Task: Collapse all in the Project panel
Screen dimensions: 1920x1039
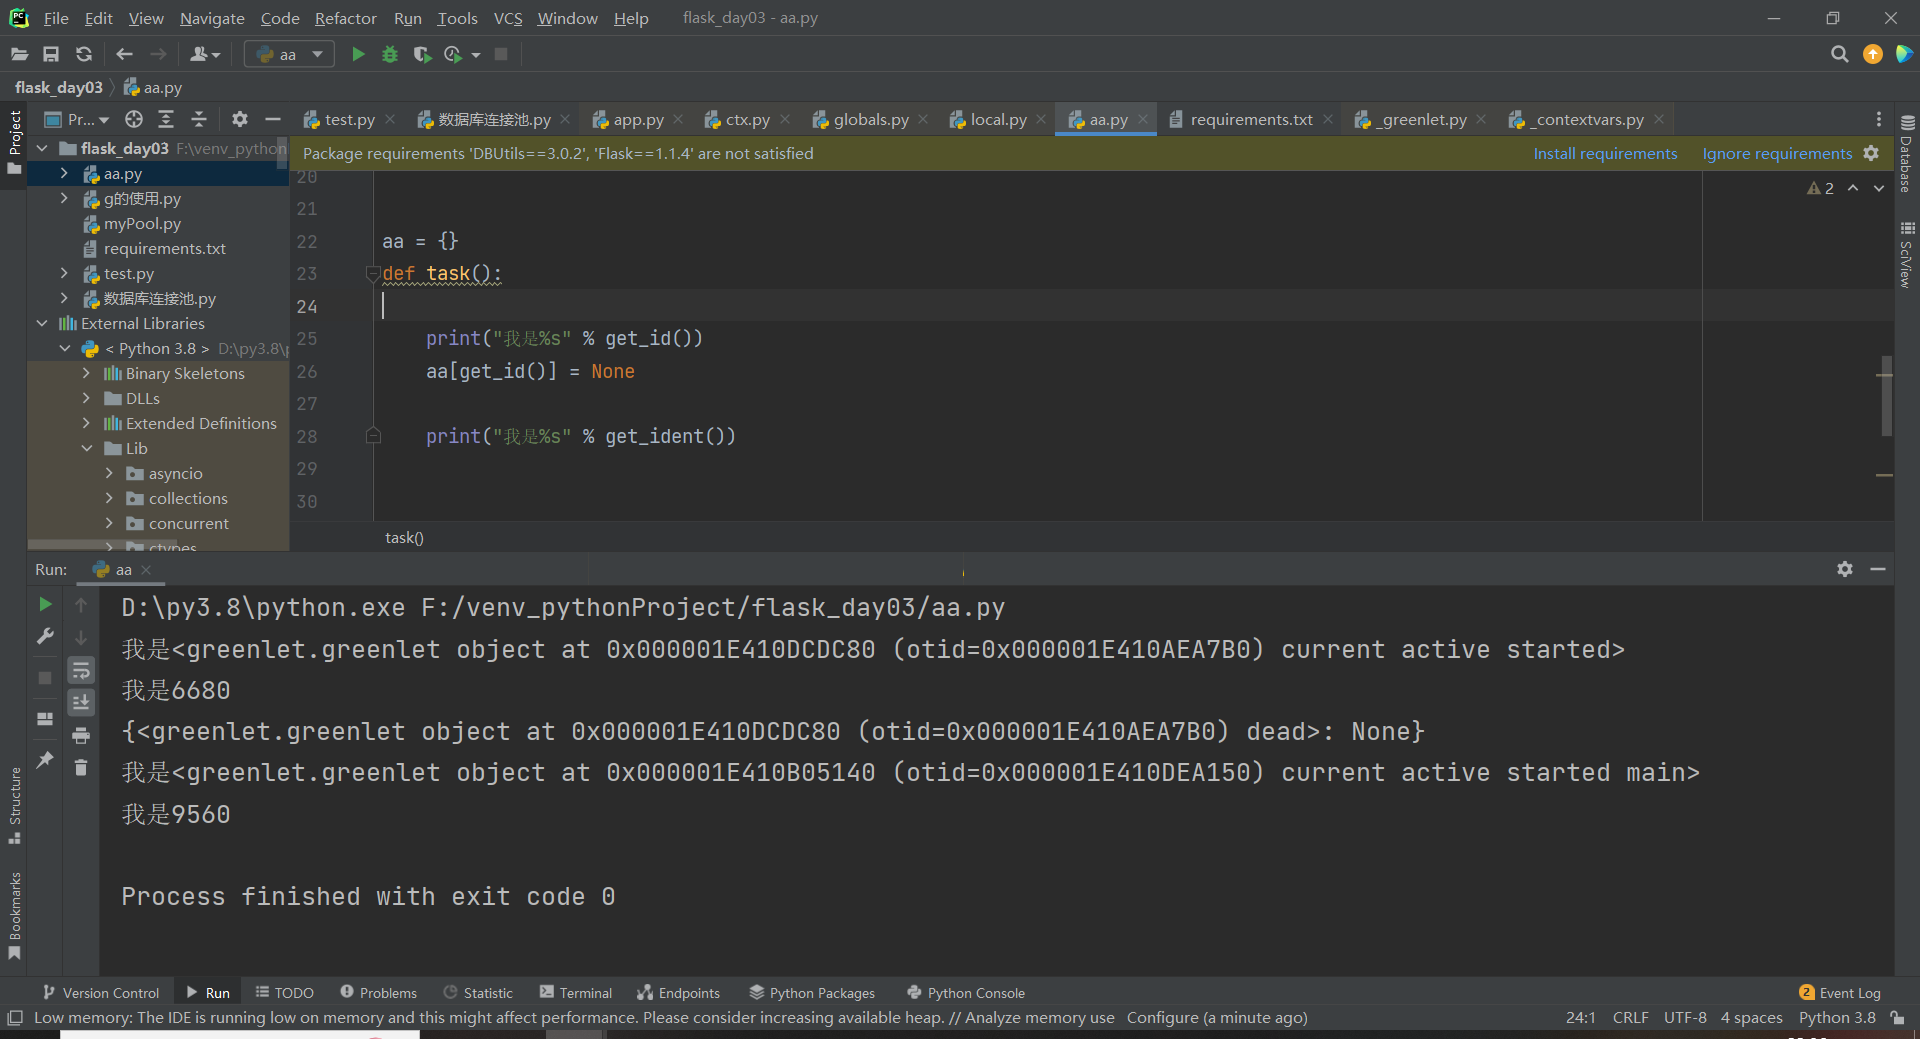Action: point(199,119)
